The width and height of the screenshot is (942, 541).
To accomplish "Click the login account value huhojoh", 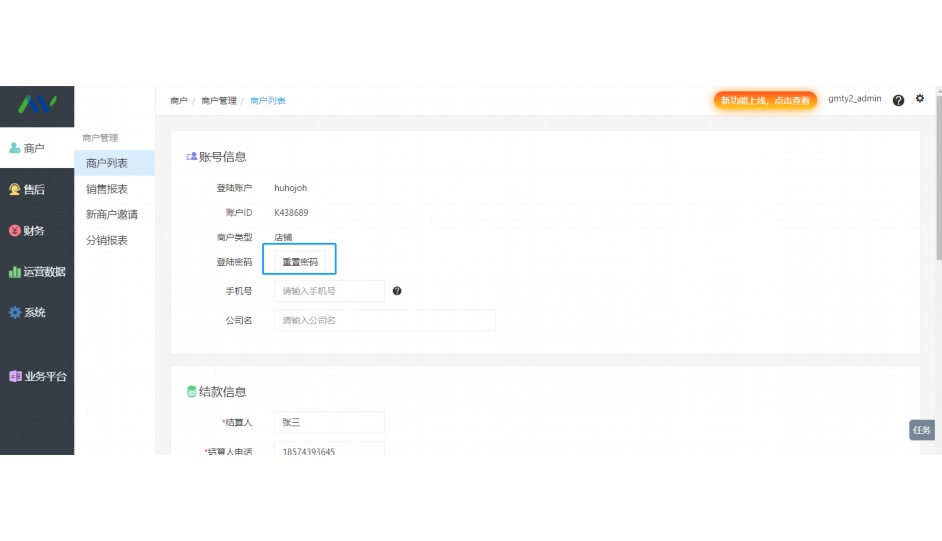I will click(x=291, y=188).
